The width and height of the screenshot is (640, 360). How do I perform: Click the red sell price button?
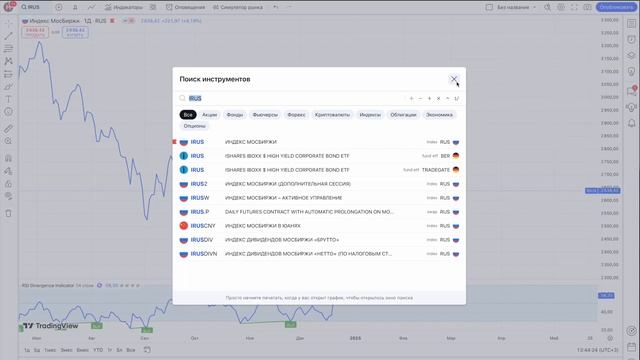click(x=35, y=32)
